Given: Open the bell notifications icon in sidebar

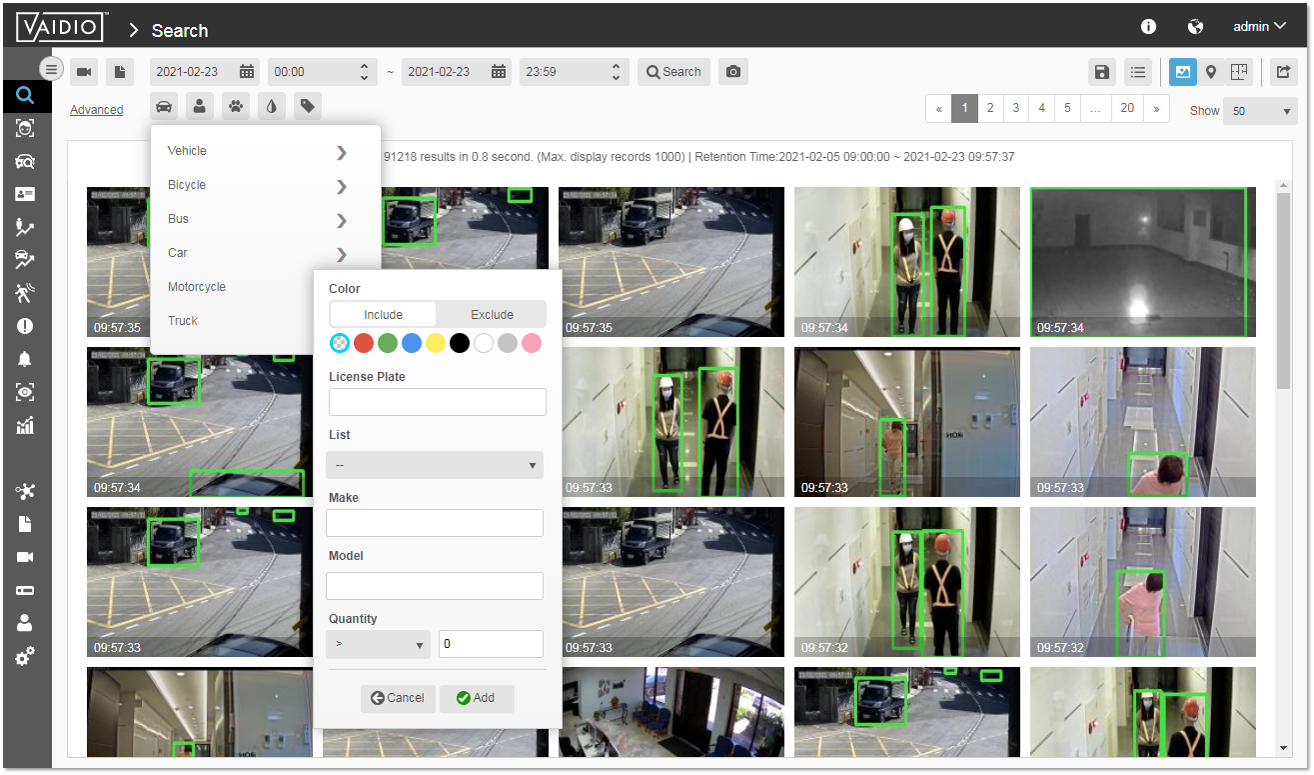Looking at the screenshot, I should tap(25, 359).
